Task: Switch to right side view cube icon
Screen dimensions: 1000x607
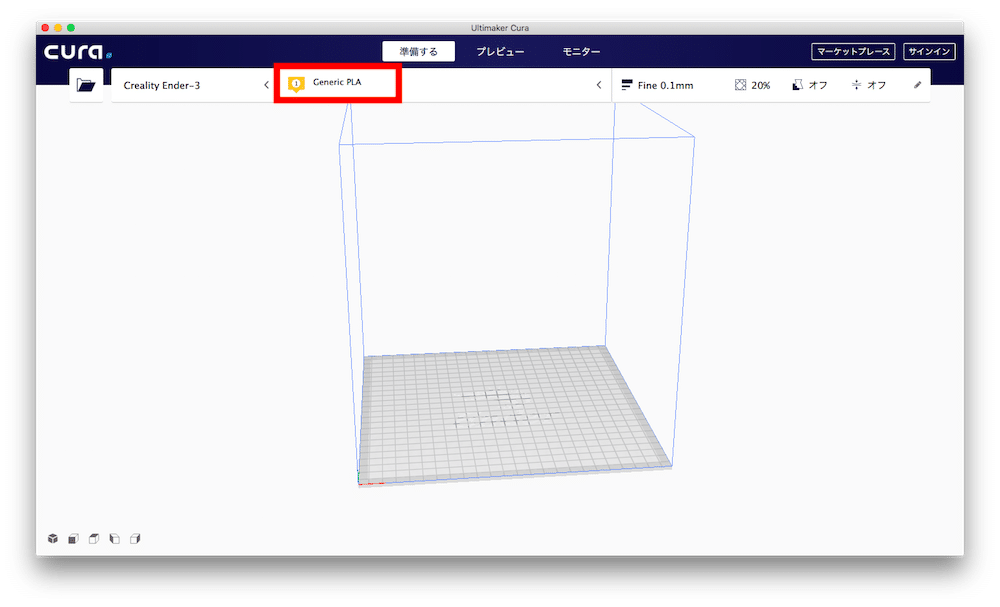Action: click(135, 539)
